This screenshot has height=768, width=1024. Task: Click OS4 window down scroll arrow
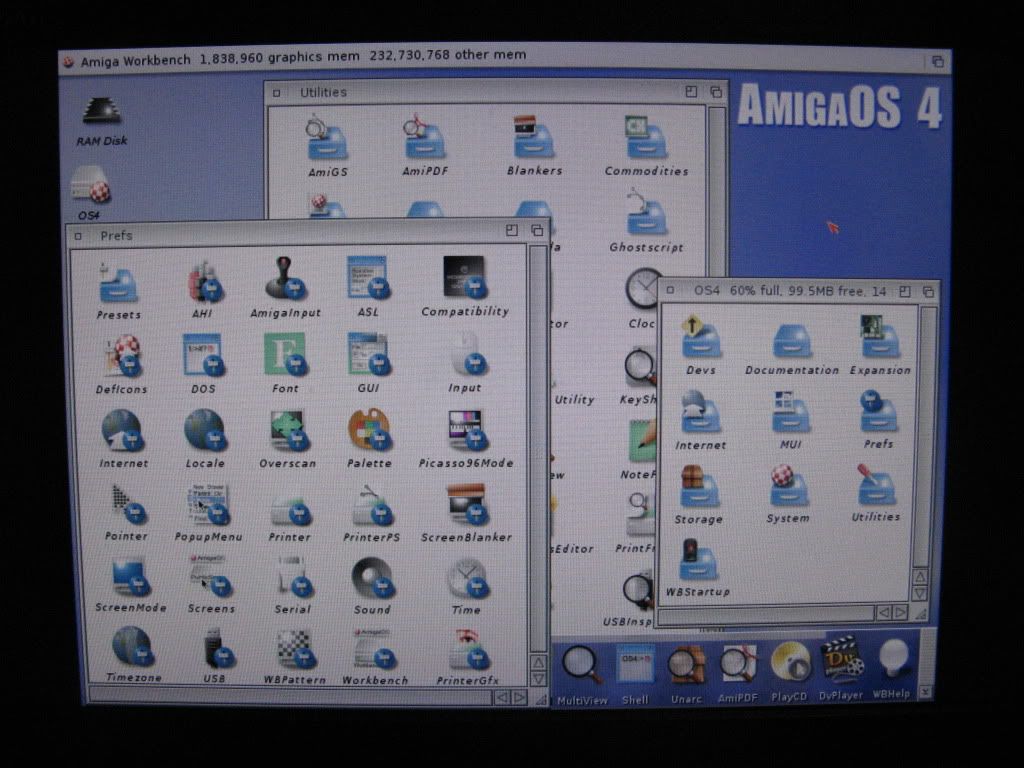click(x=920, y=593)
